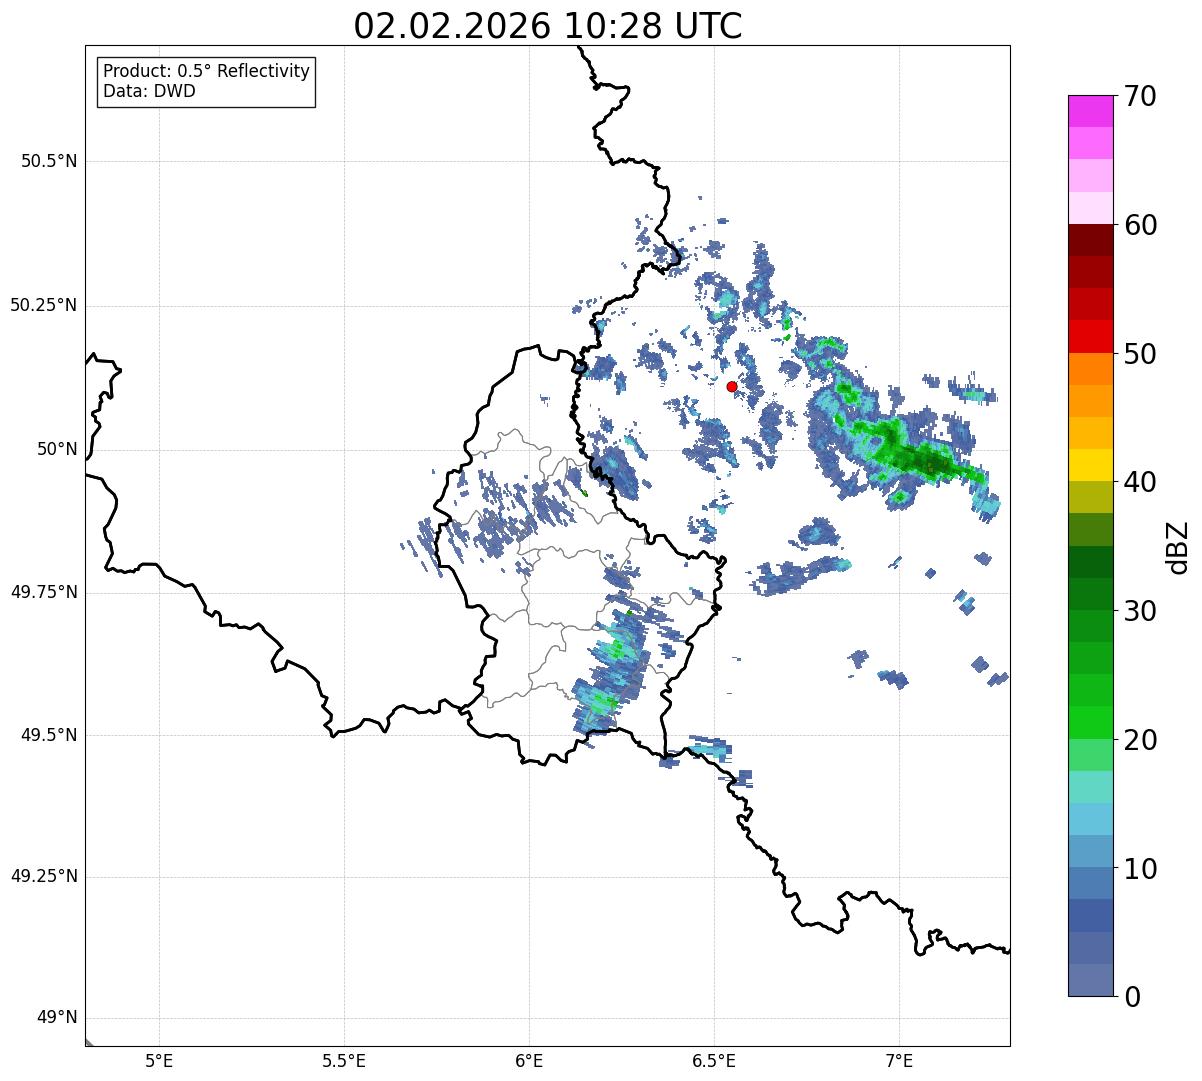Click the colorbar tick value 50
Viewport: 1202px width, 1081px height.
(1141, 354)
